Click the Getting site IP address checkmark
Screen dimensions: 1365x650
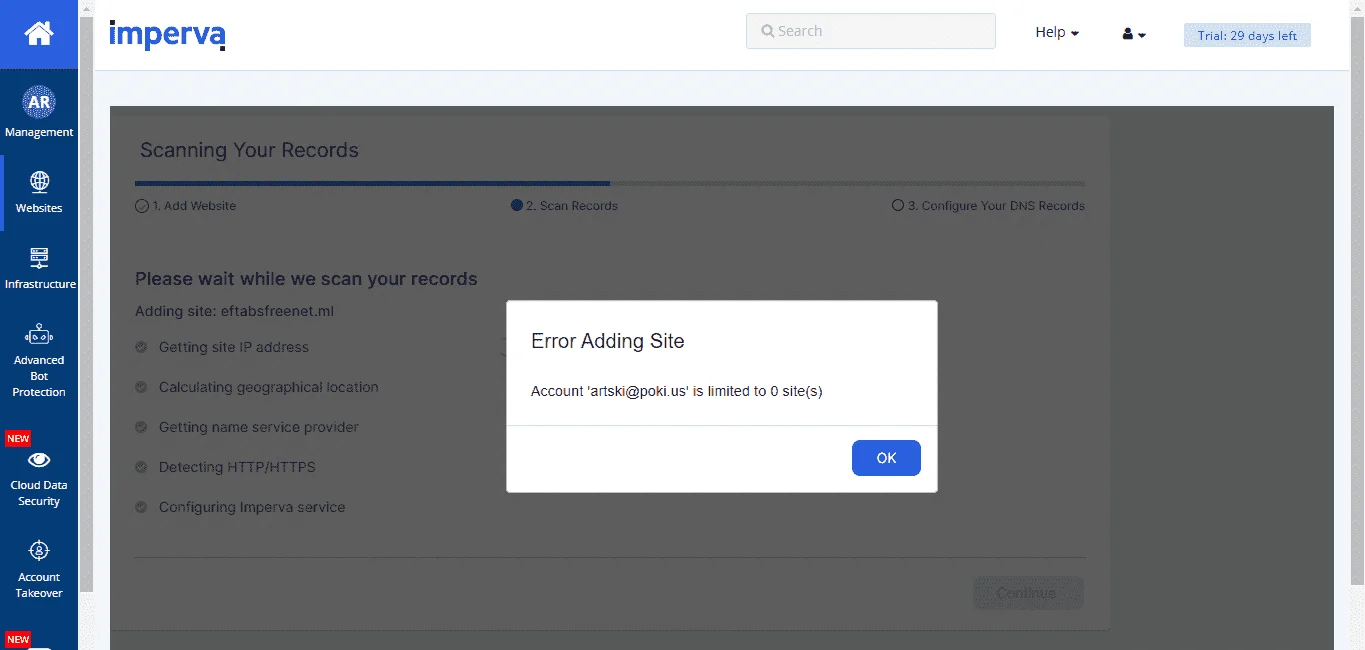coord(141,347)
